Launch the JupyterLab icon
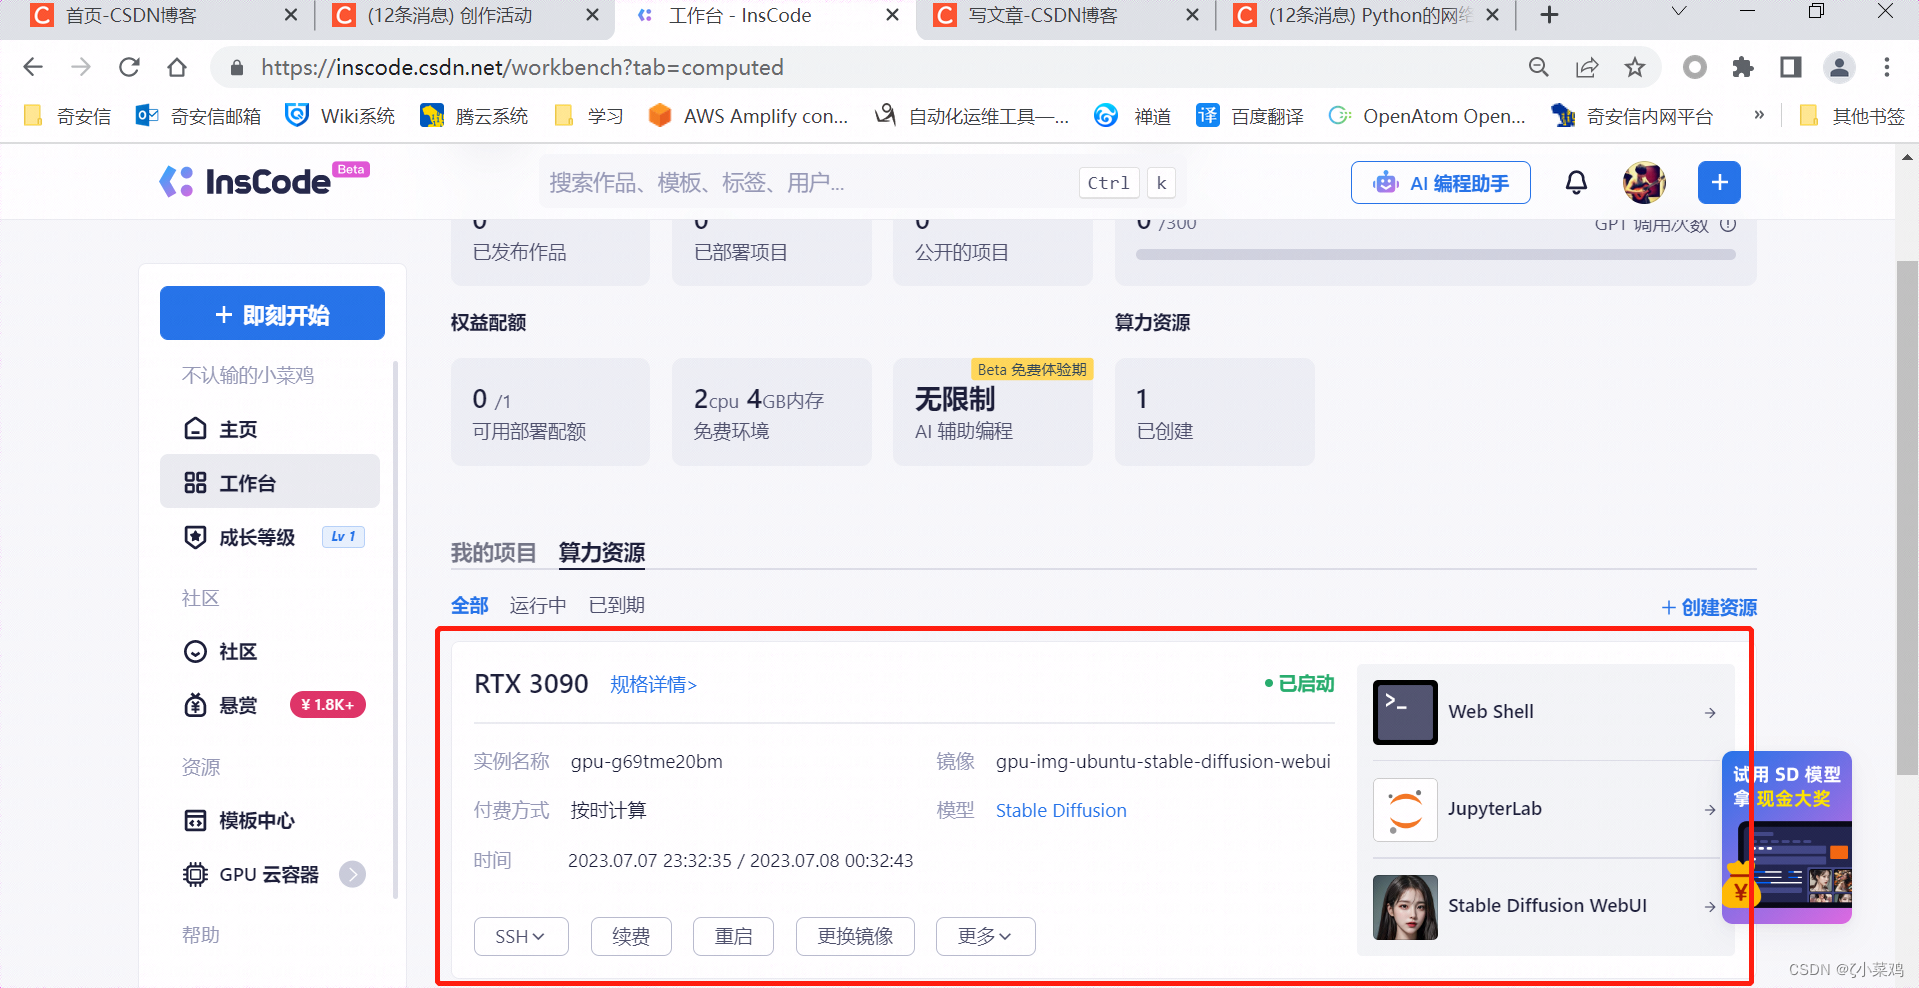The width and height of the screenshot is (1919, 988). (x=1405, y=809)
